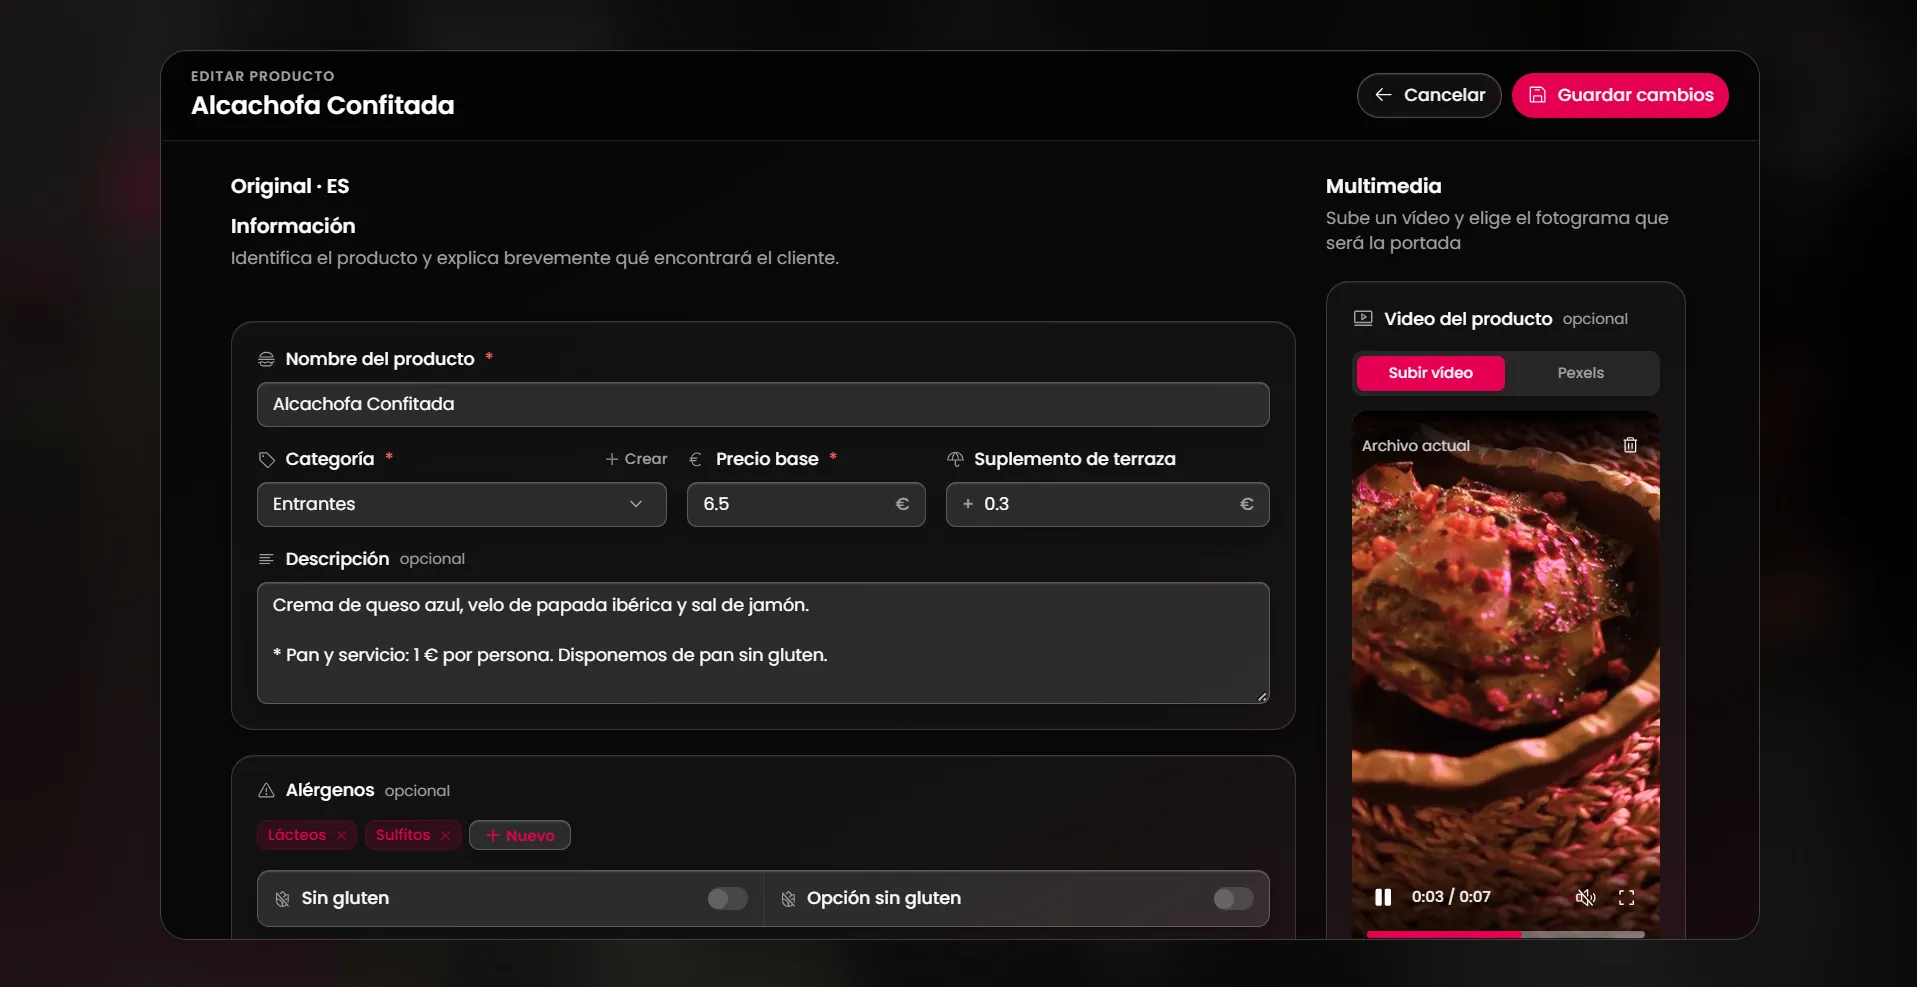The height and width of the screenshot is (987, 1917).
Task: Click the warning triangle icon beside Alérgenos
Action: tap(266, 790)
